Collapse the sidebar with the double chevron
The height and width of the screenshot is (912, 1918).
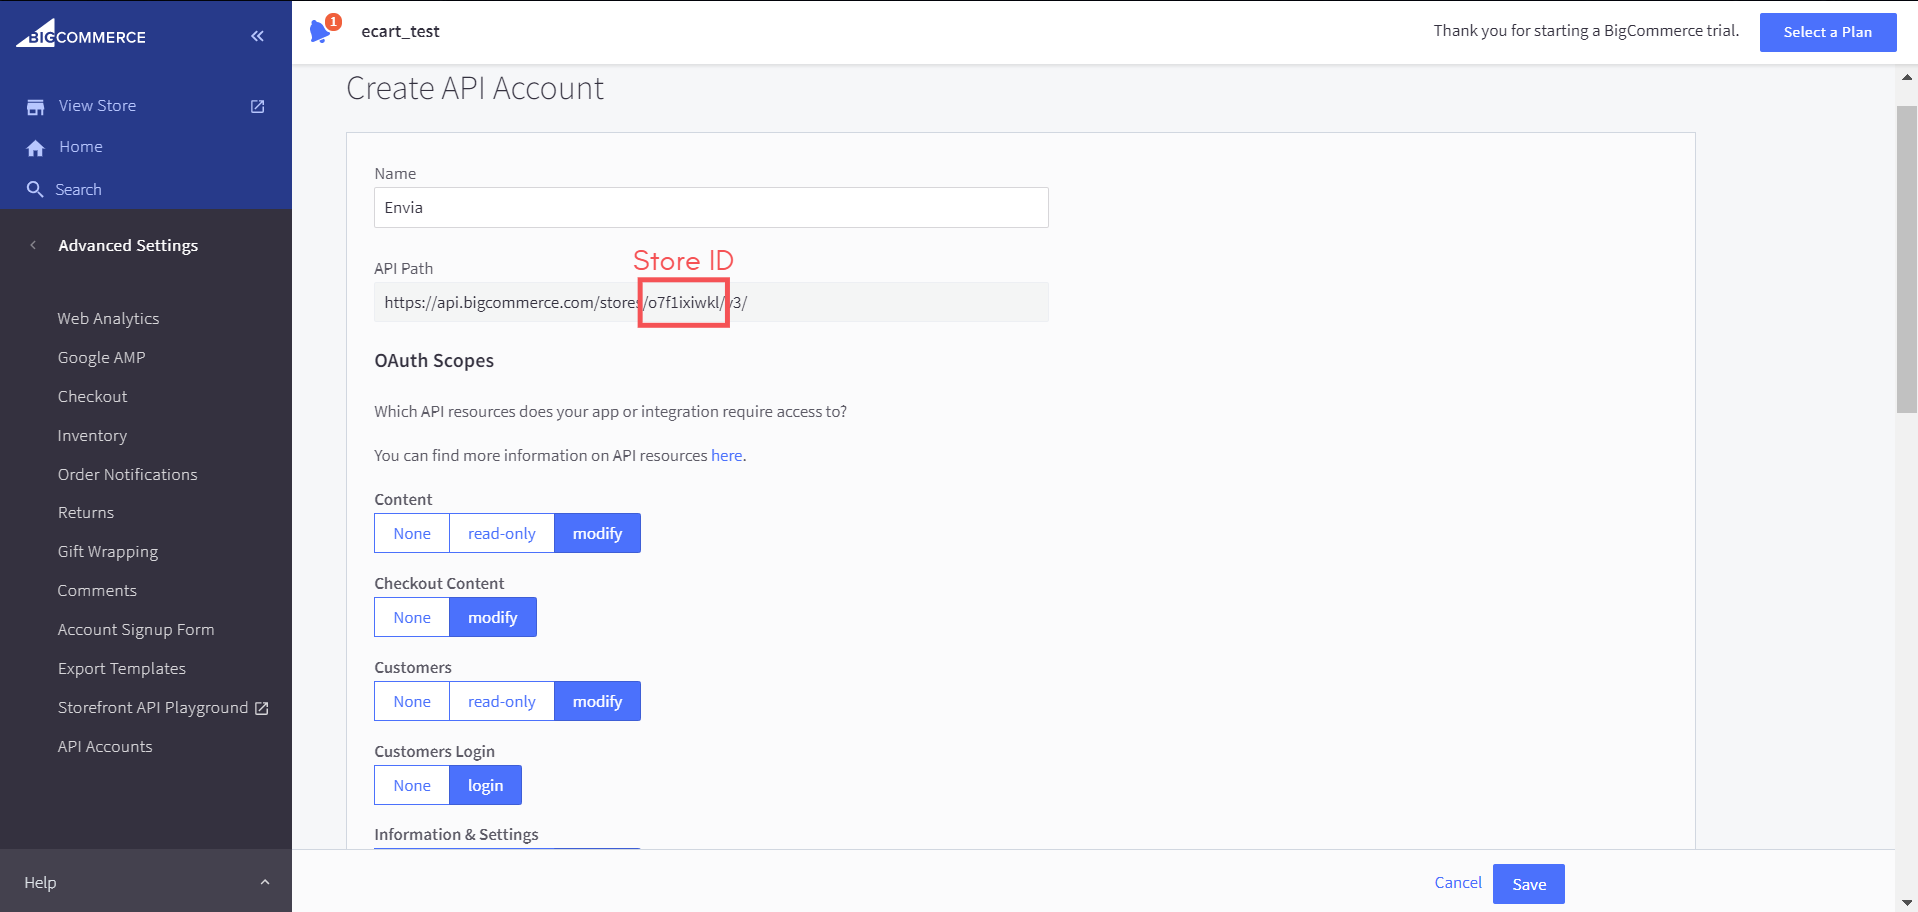coord(257,36)
